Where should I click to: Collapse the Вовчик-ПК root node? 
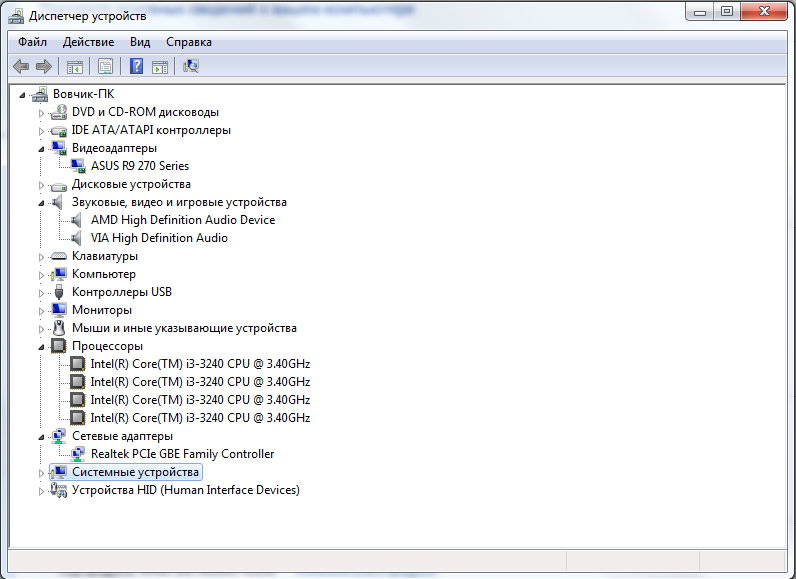click(x=22, y=95)
